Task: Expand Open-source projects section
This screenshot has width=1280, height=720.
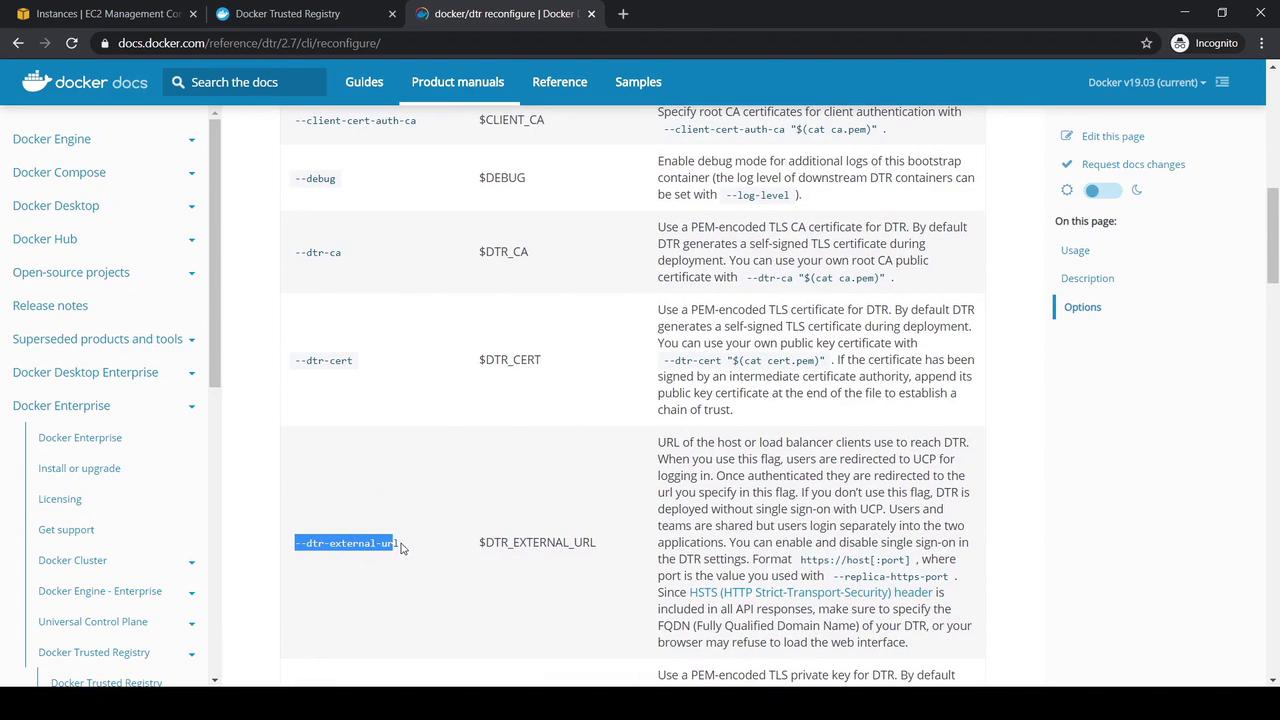Action: click(x=191, y=273)
